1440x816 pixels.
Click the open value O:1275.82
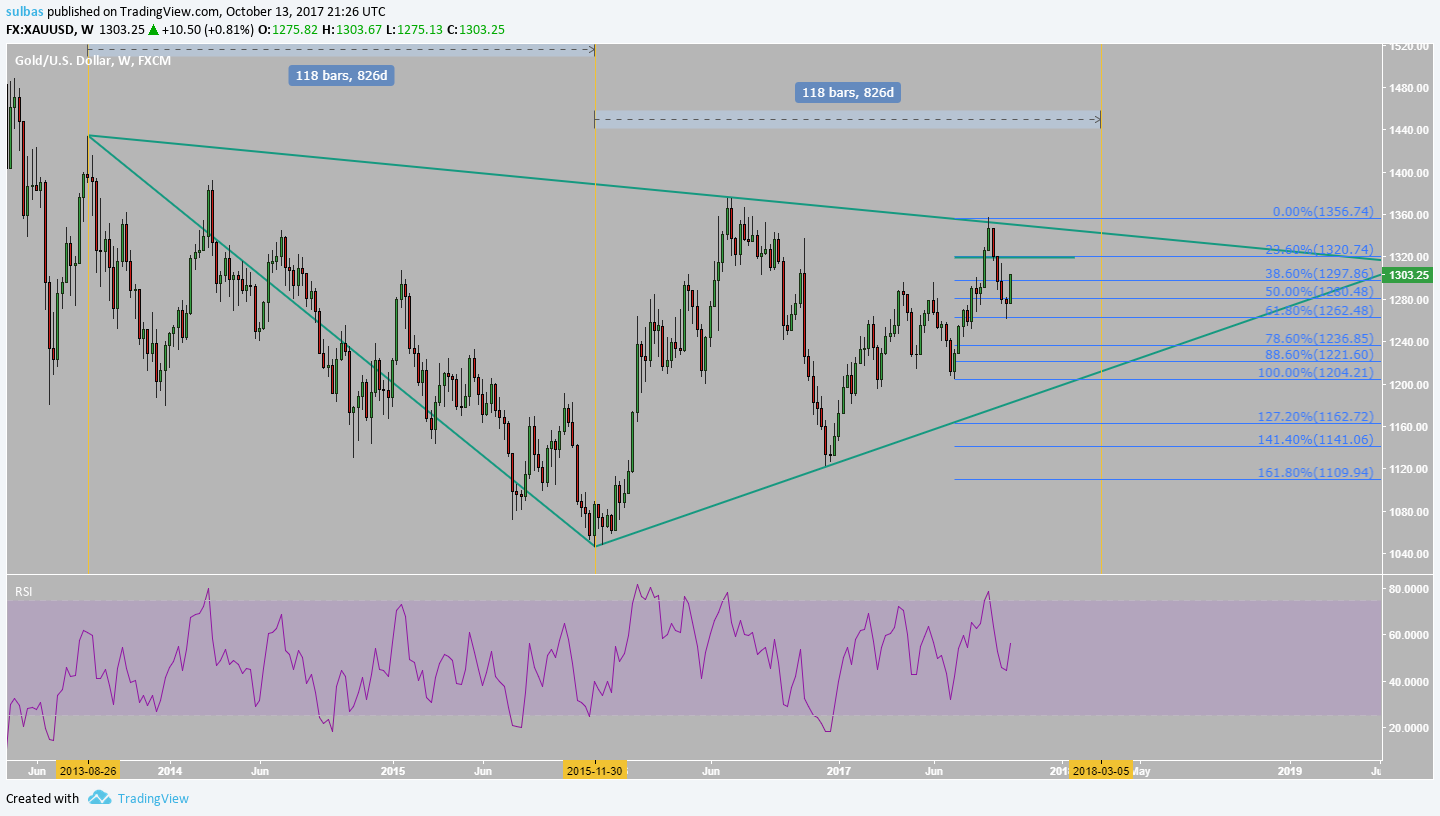[x=288, y=29]
